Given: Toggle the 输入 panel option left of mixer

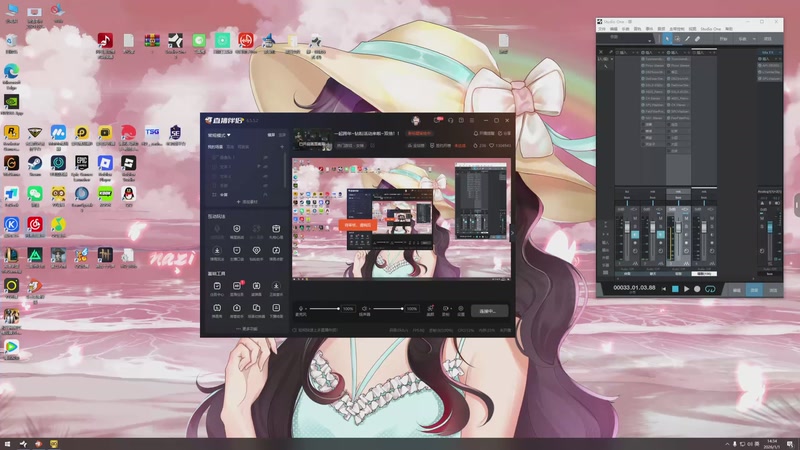Looking at the screenshot, I should click(x=606, y=243).
